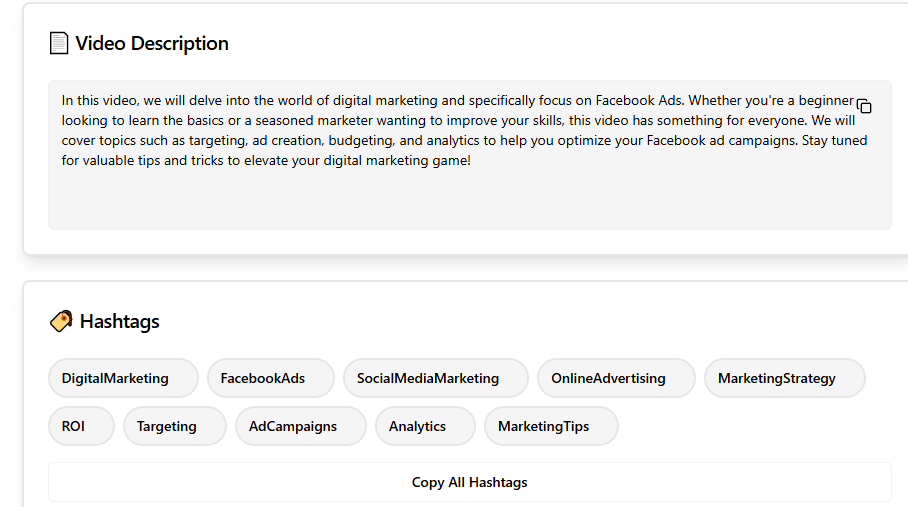Screen dimensions: 908x507
Task: Click the document icon beside Video Description
Action: (59, 43)
